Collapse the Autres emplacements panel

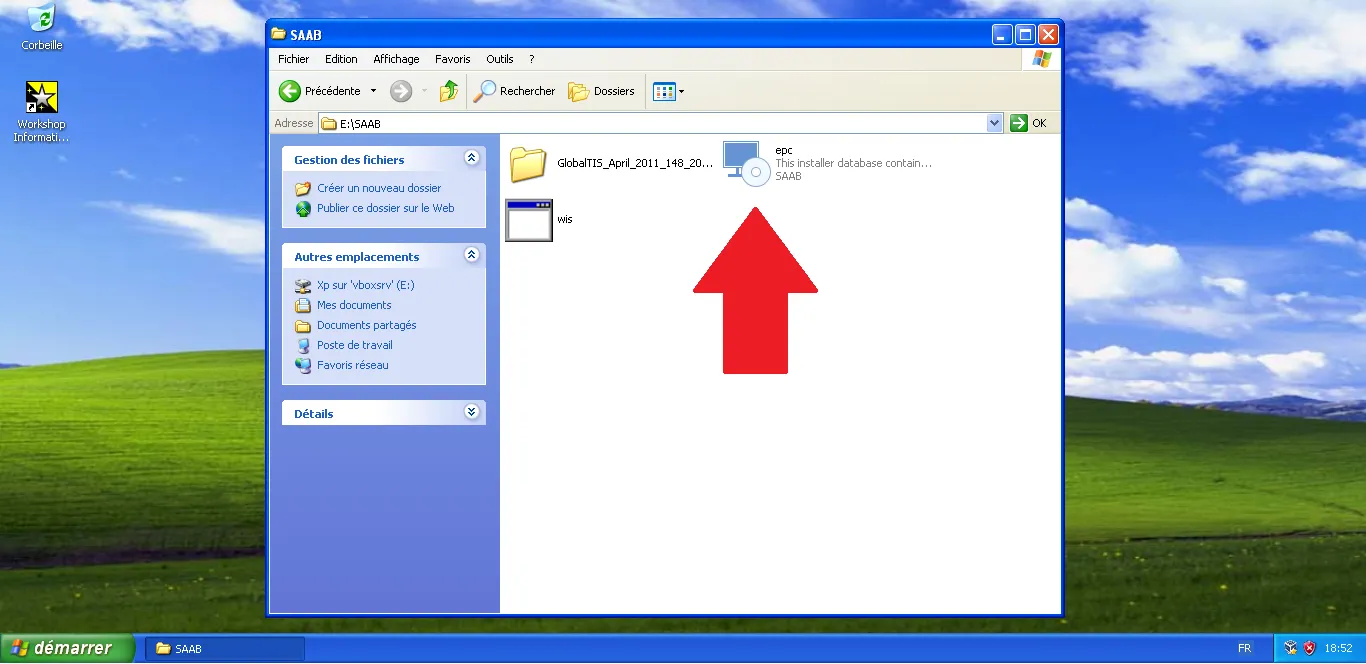(x=471, y=256)
